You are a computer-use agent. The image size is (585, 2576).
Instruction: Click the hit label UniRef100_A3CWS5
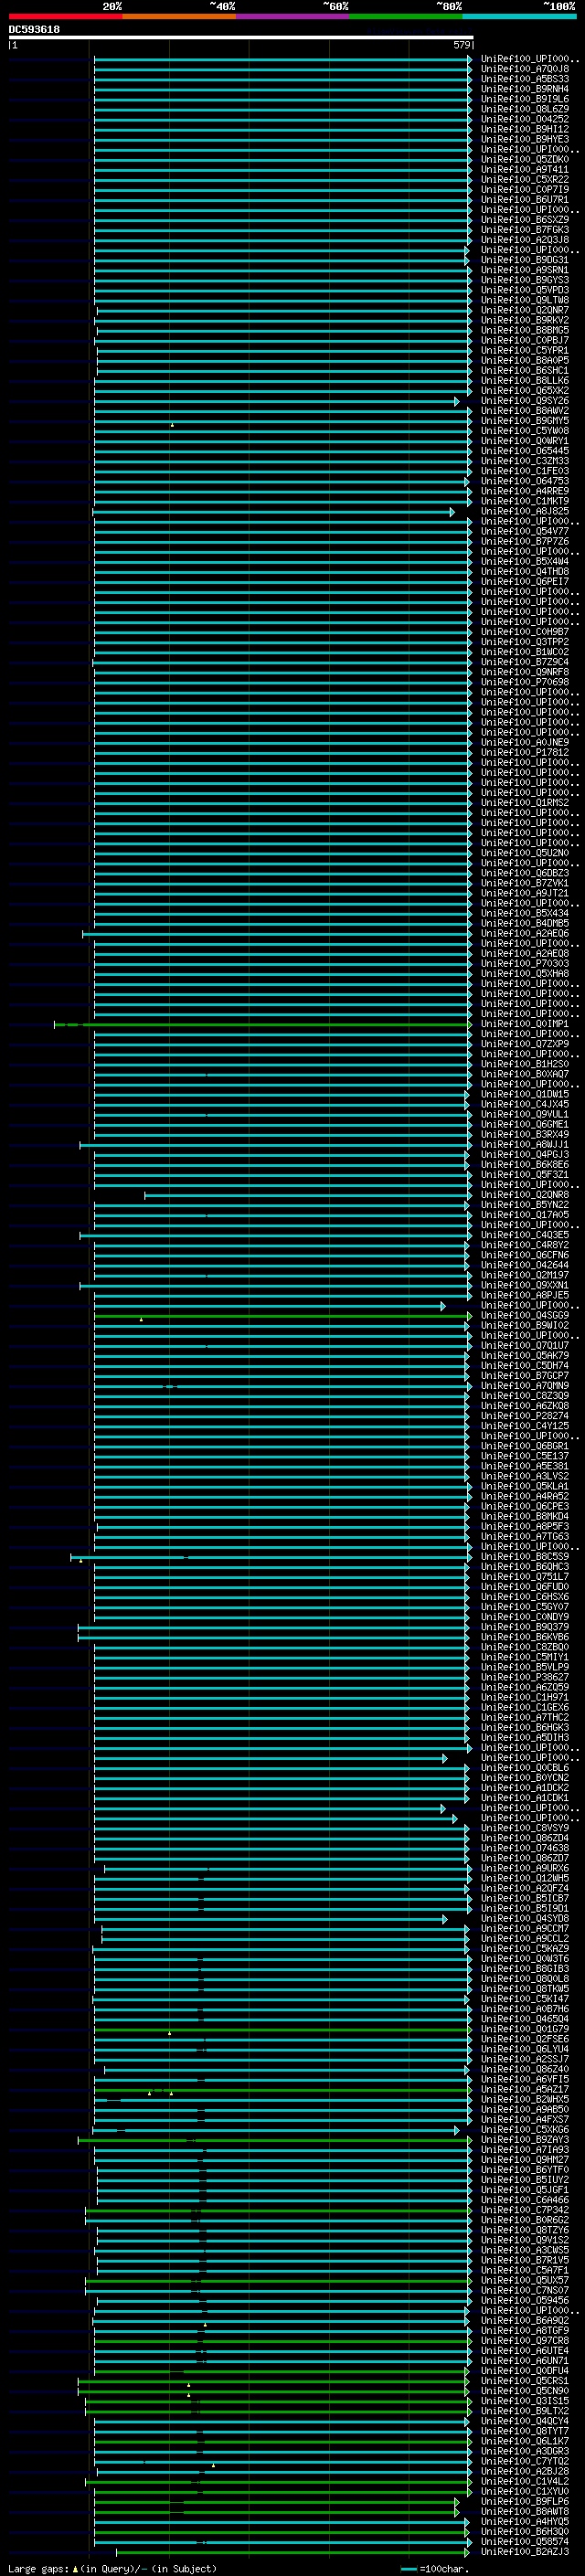tap(525, 2250)
